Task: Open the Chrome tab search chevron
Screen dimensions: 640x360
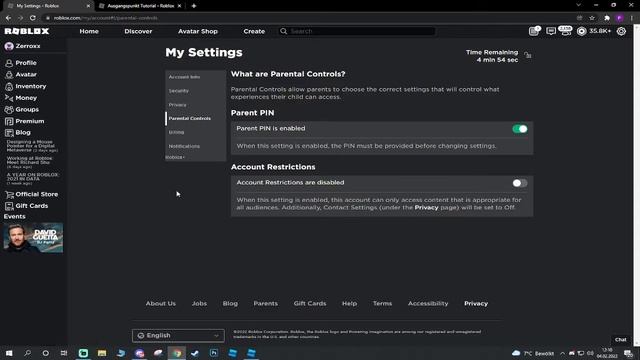Action: [578, 5]
